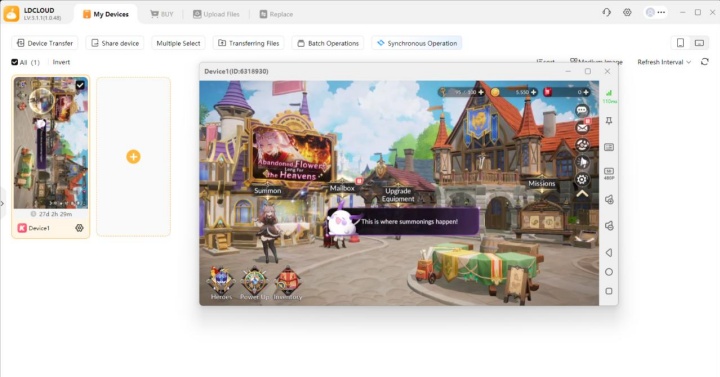Viewport: 720px width, 377px height.
Task: Decrease device volume in sidebar
Action: [609, 226]
